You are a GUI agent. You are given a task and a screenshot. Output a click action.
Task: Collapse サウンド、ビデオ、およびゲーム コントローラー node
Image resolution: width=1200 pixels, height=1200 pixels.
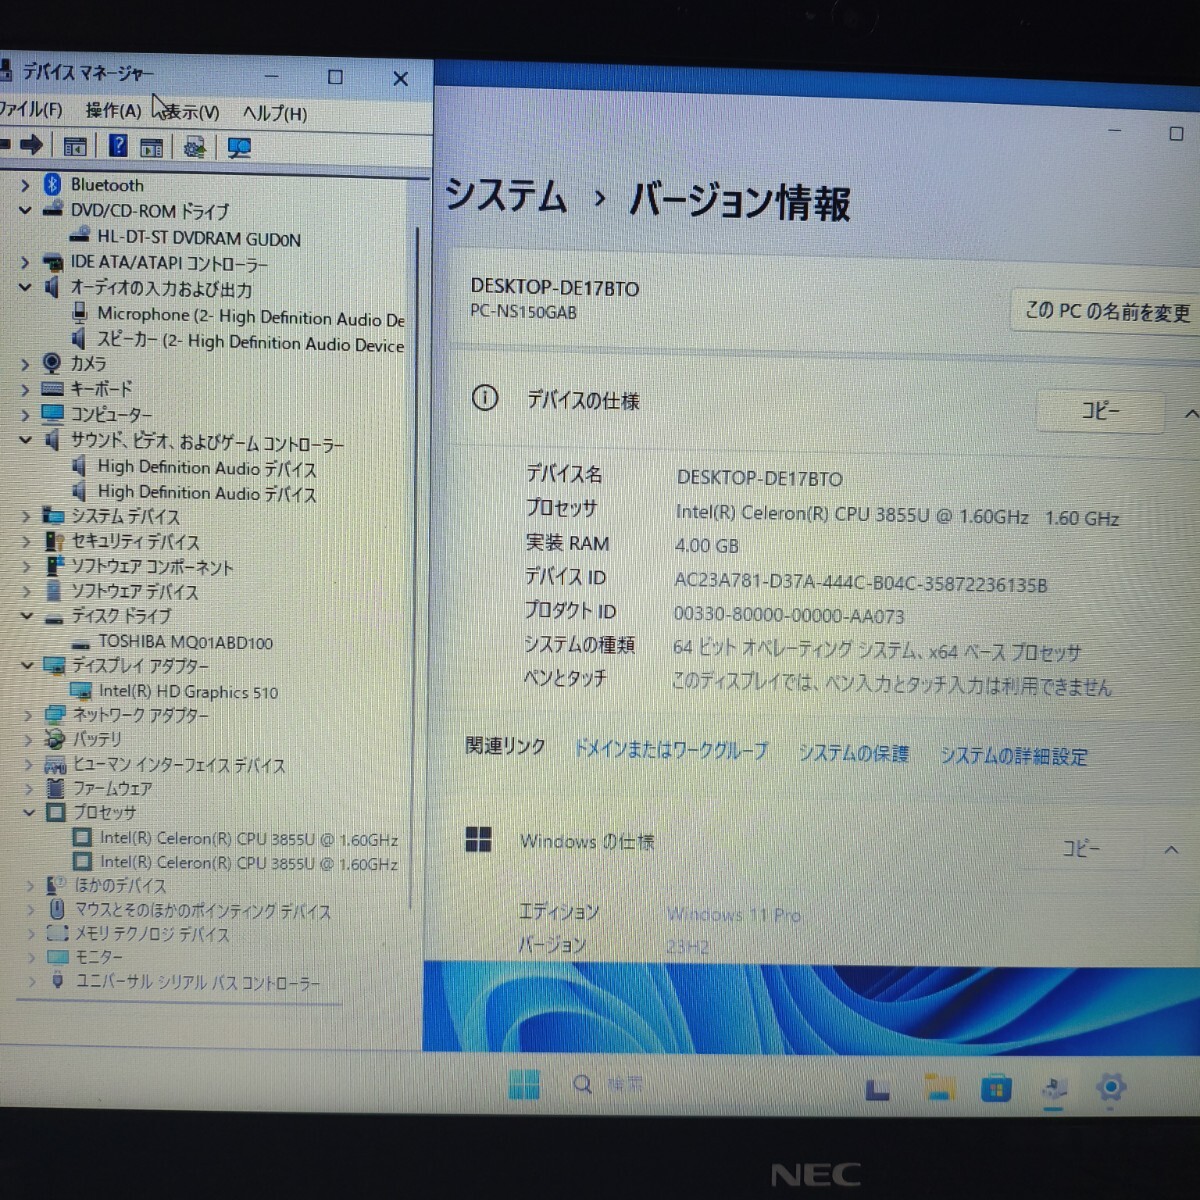pyautogui.click(x=25, y=439)
